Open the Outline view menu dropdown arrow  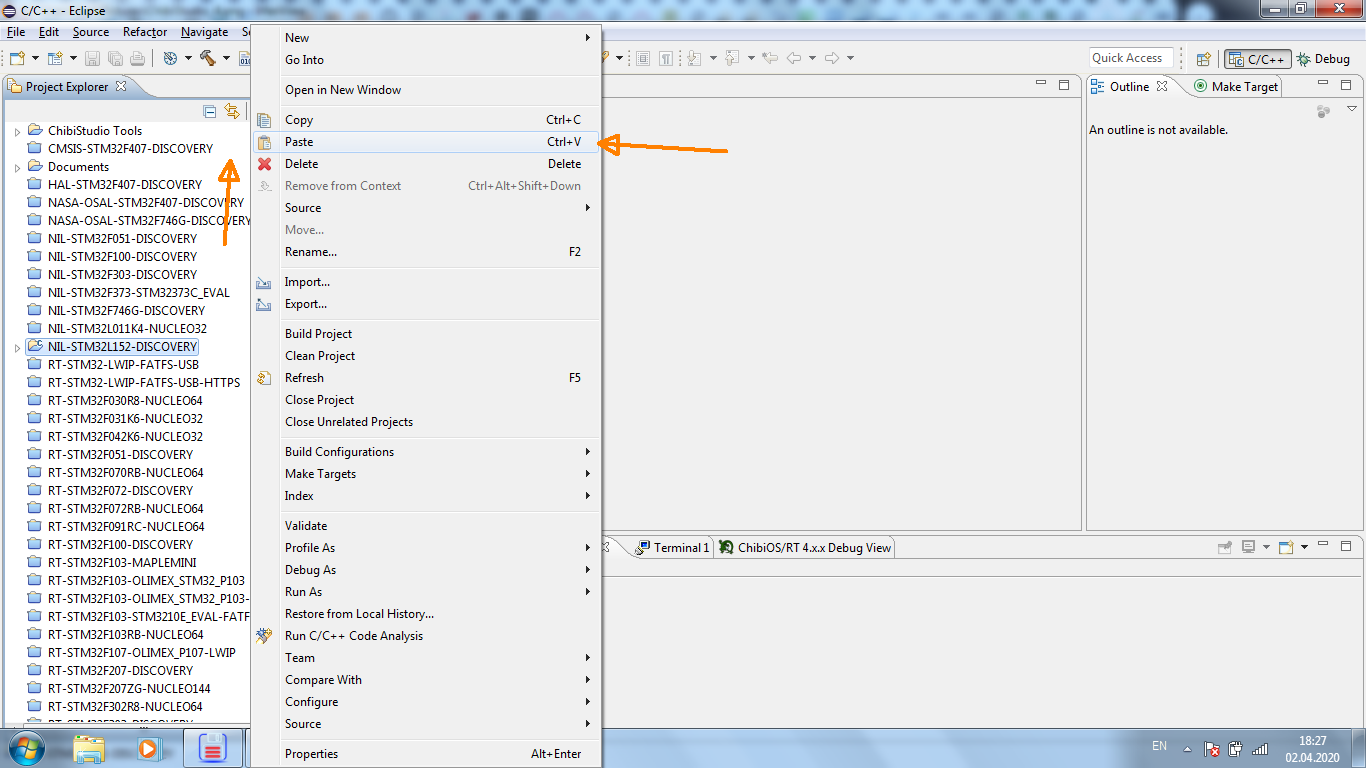[1352, 109]
